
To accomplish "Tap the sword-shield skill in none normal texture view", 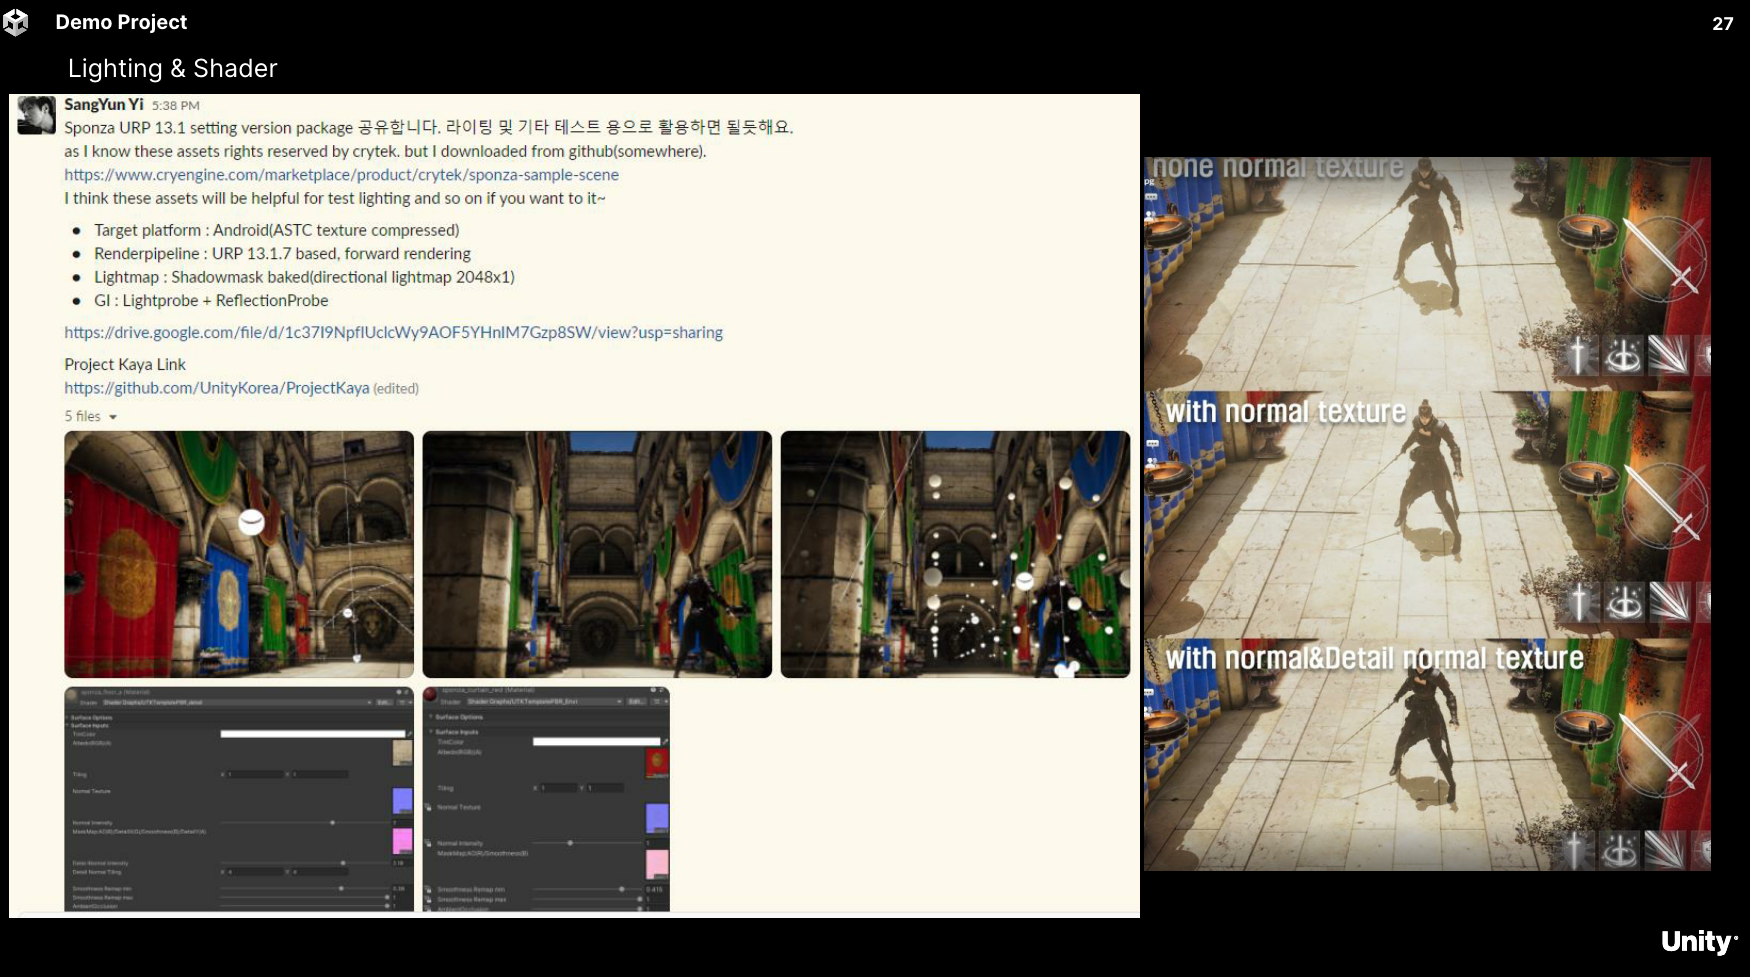I will click(x=1579, y=355).
